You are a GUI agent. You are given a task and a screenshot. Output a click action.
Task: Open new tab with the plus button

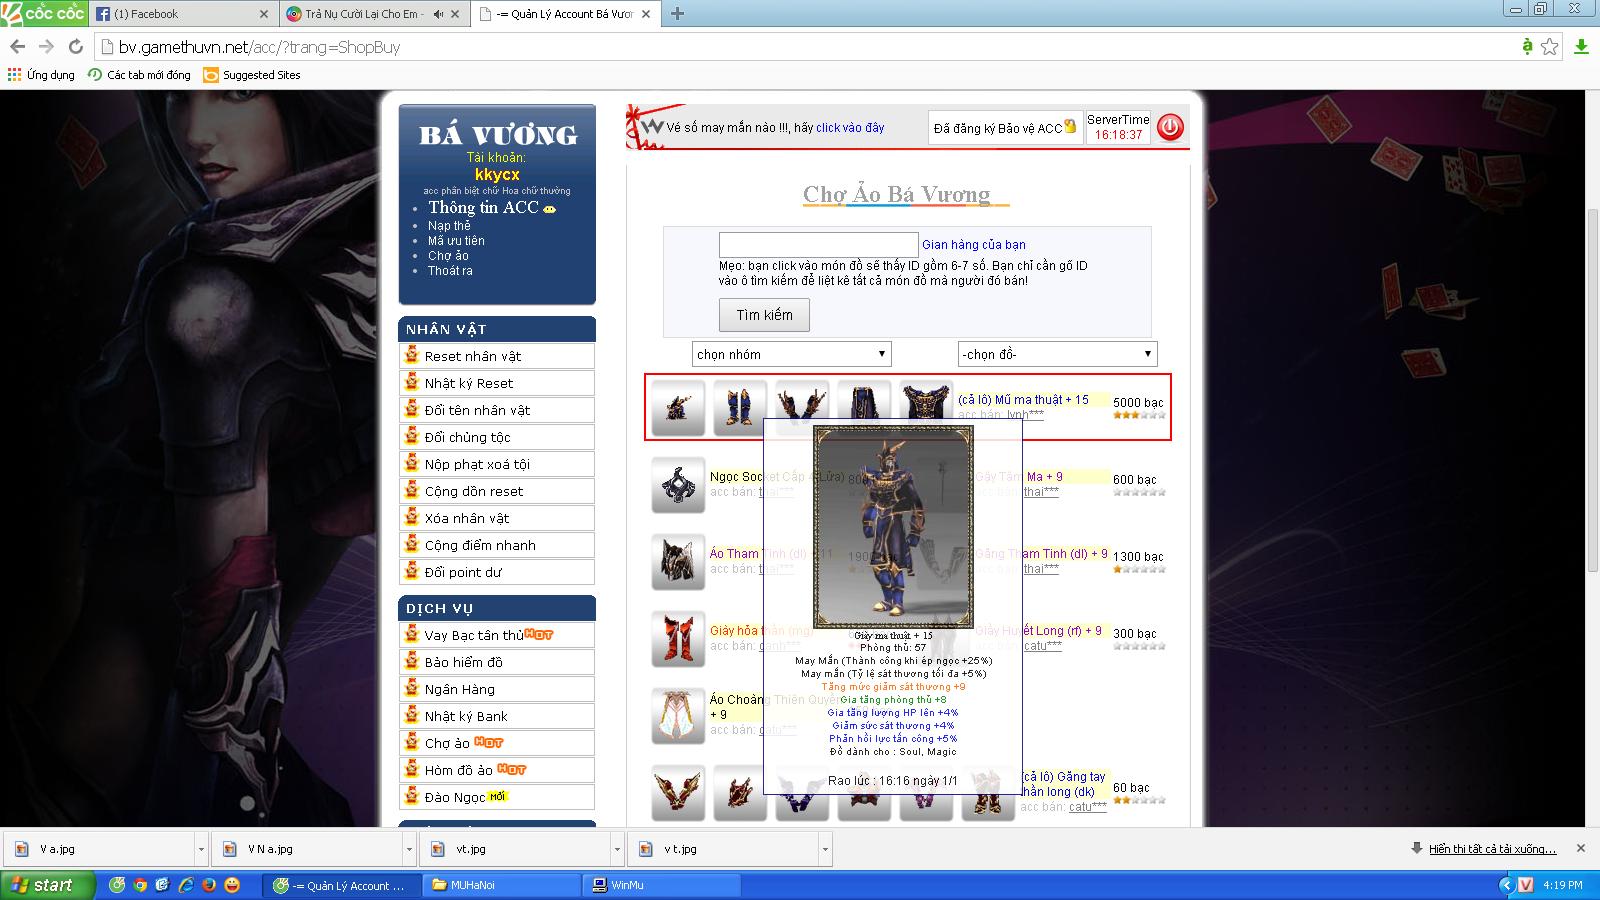(x=677, y=14)
